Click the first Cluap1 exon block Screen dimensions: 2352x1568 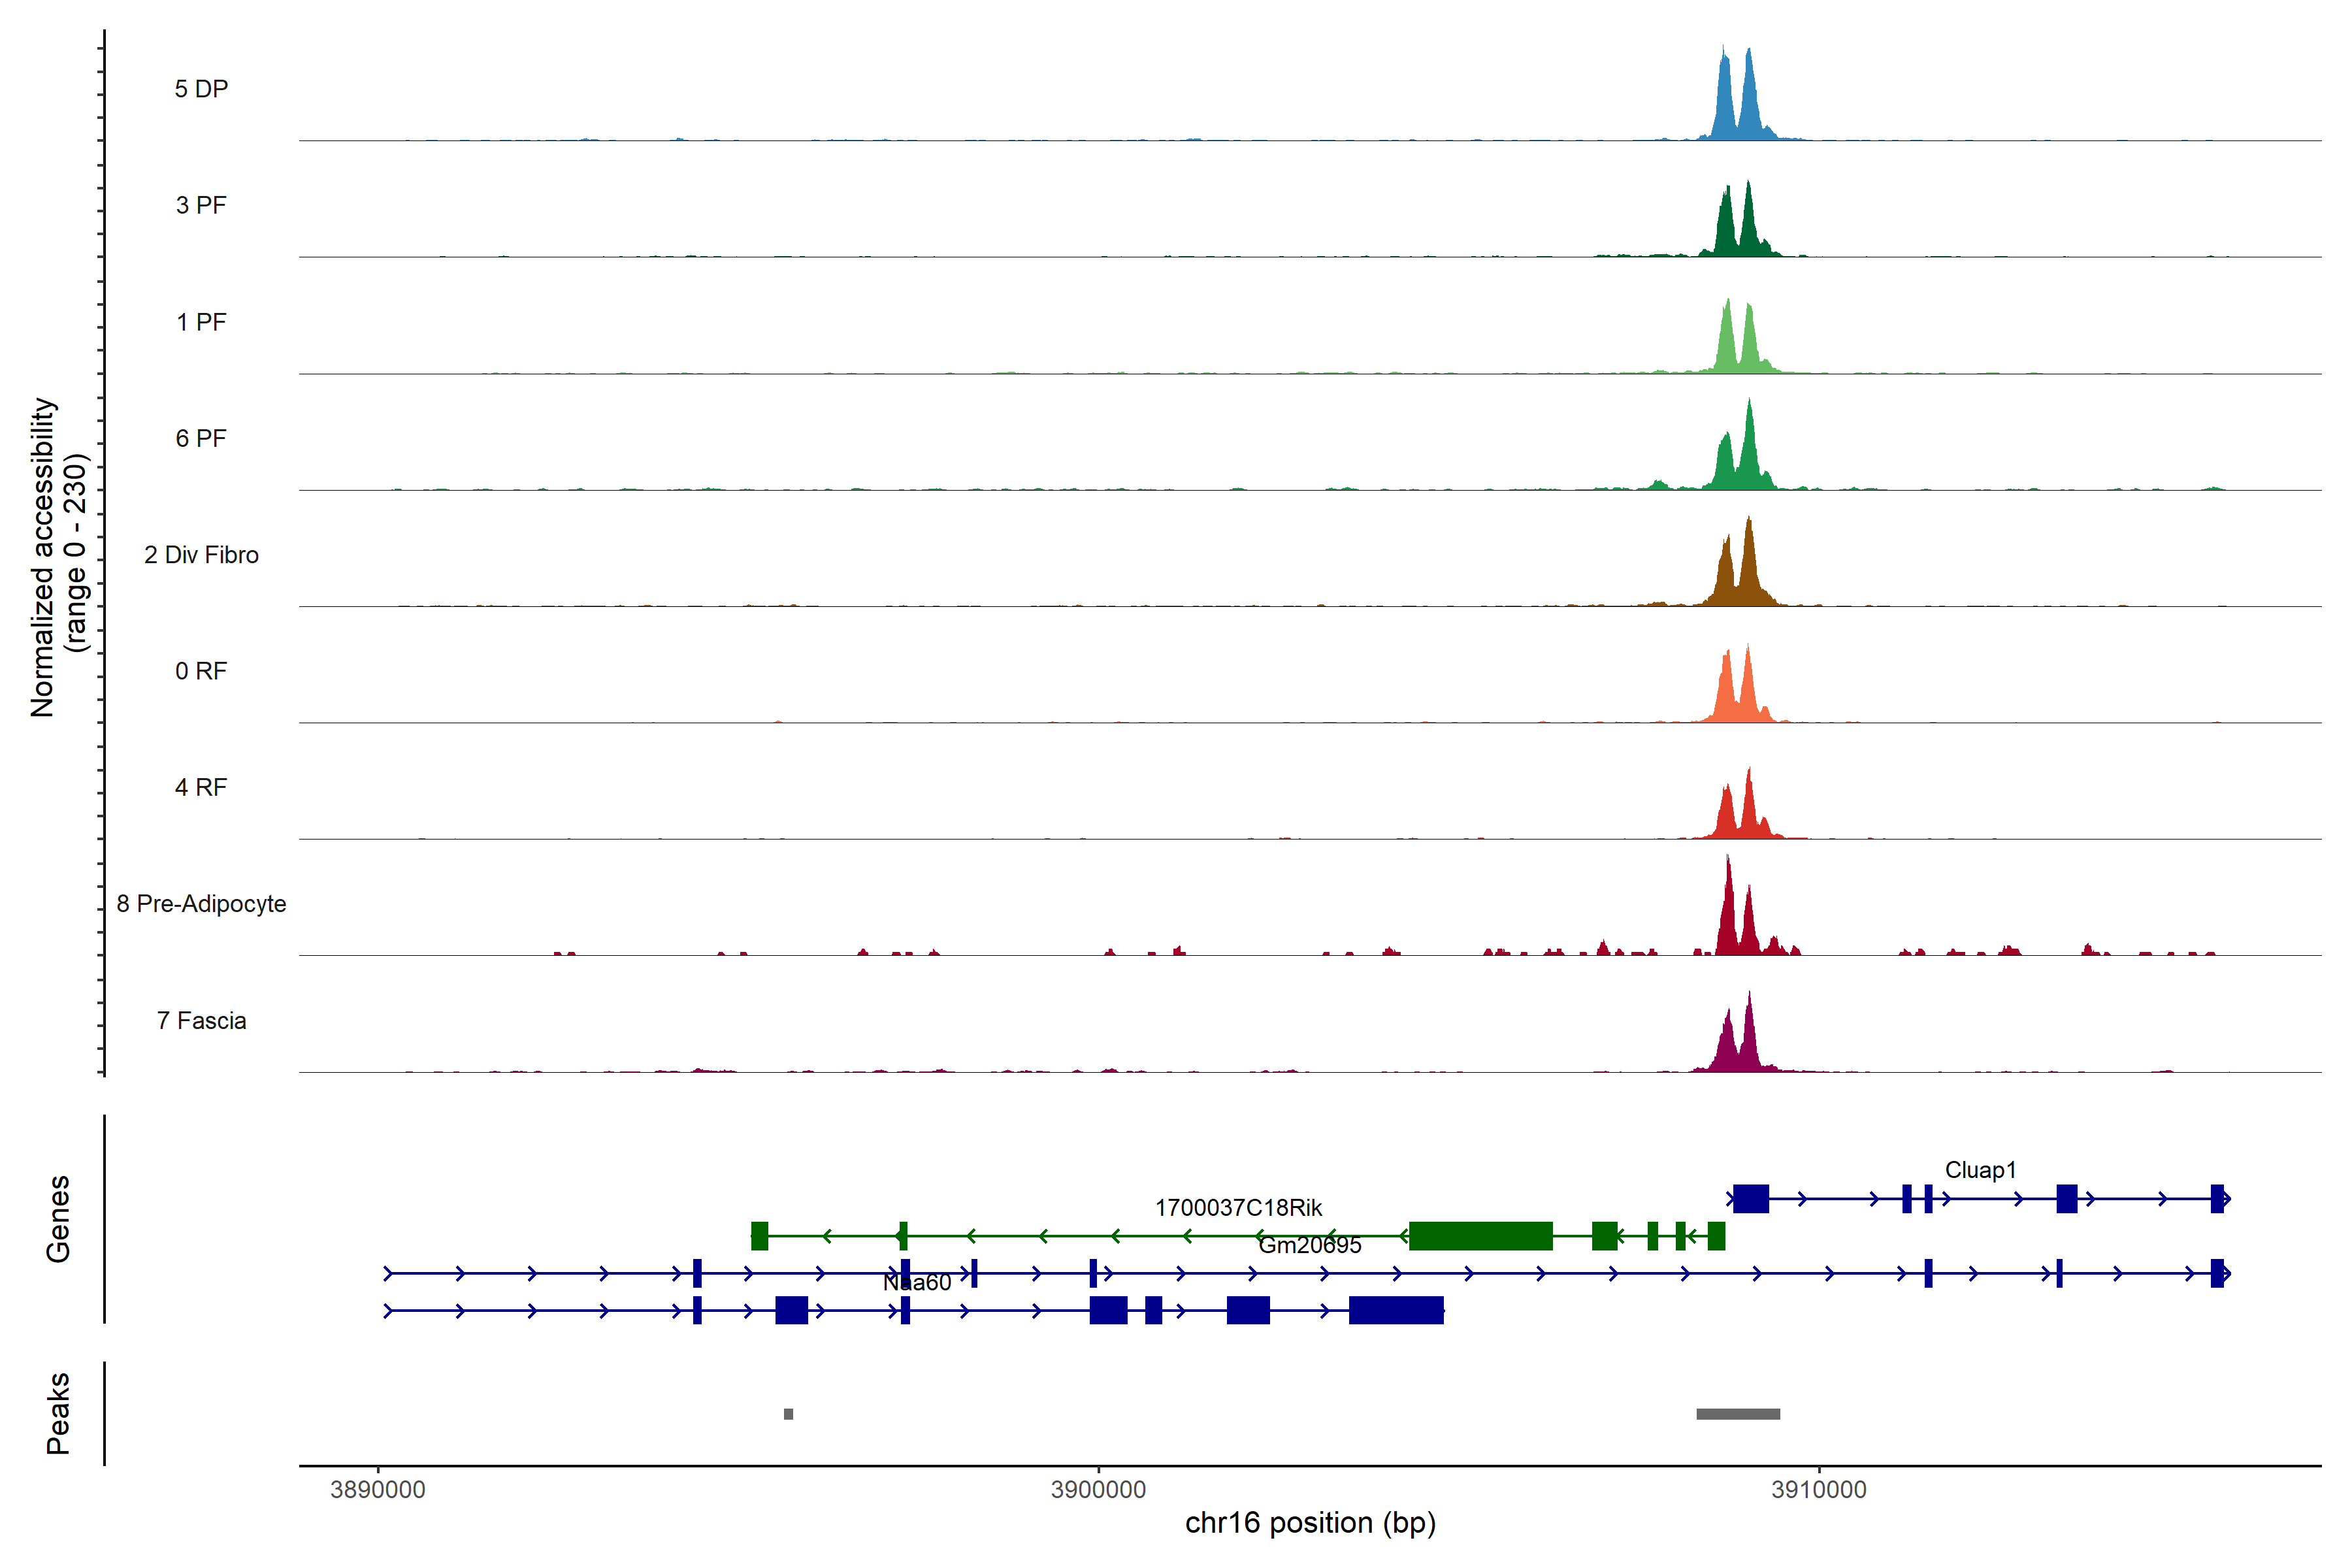coord(1750,1198)
